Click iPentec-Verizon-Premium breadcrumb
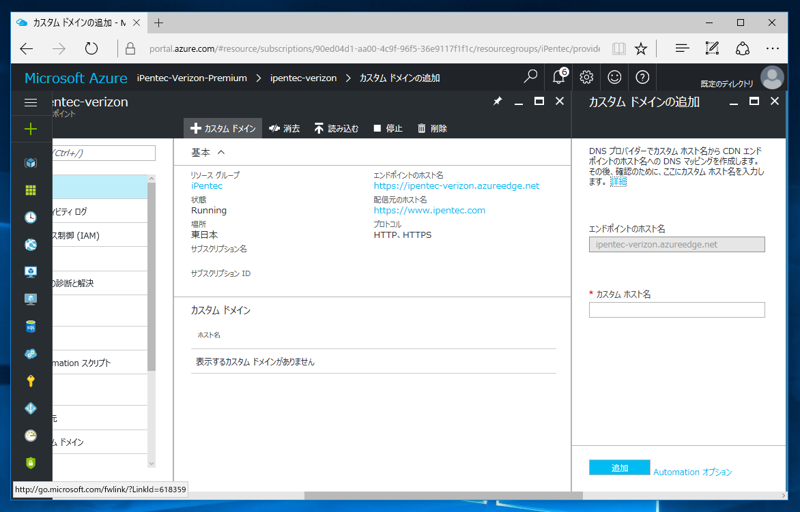This screenshot has height=512, width=800. tap(192, 78)
